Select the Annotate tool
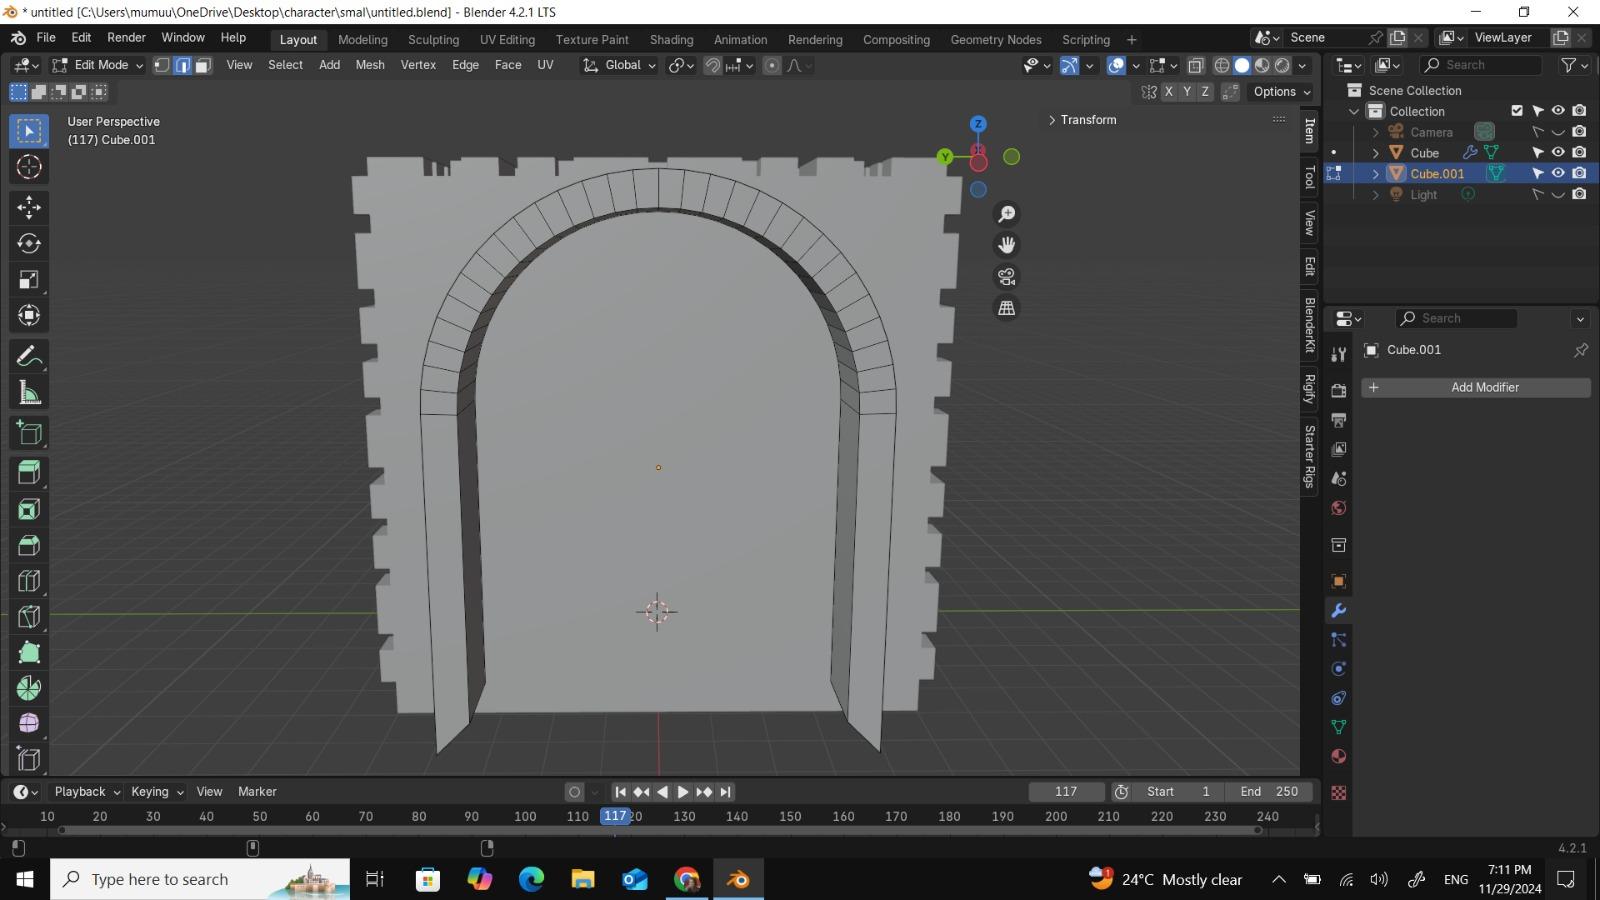Image resolution: width=1600 pixels, height=900 pixels. click(29, 357)
